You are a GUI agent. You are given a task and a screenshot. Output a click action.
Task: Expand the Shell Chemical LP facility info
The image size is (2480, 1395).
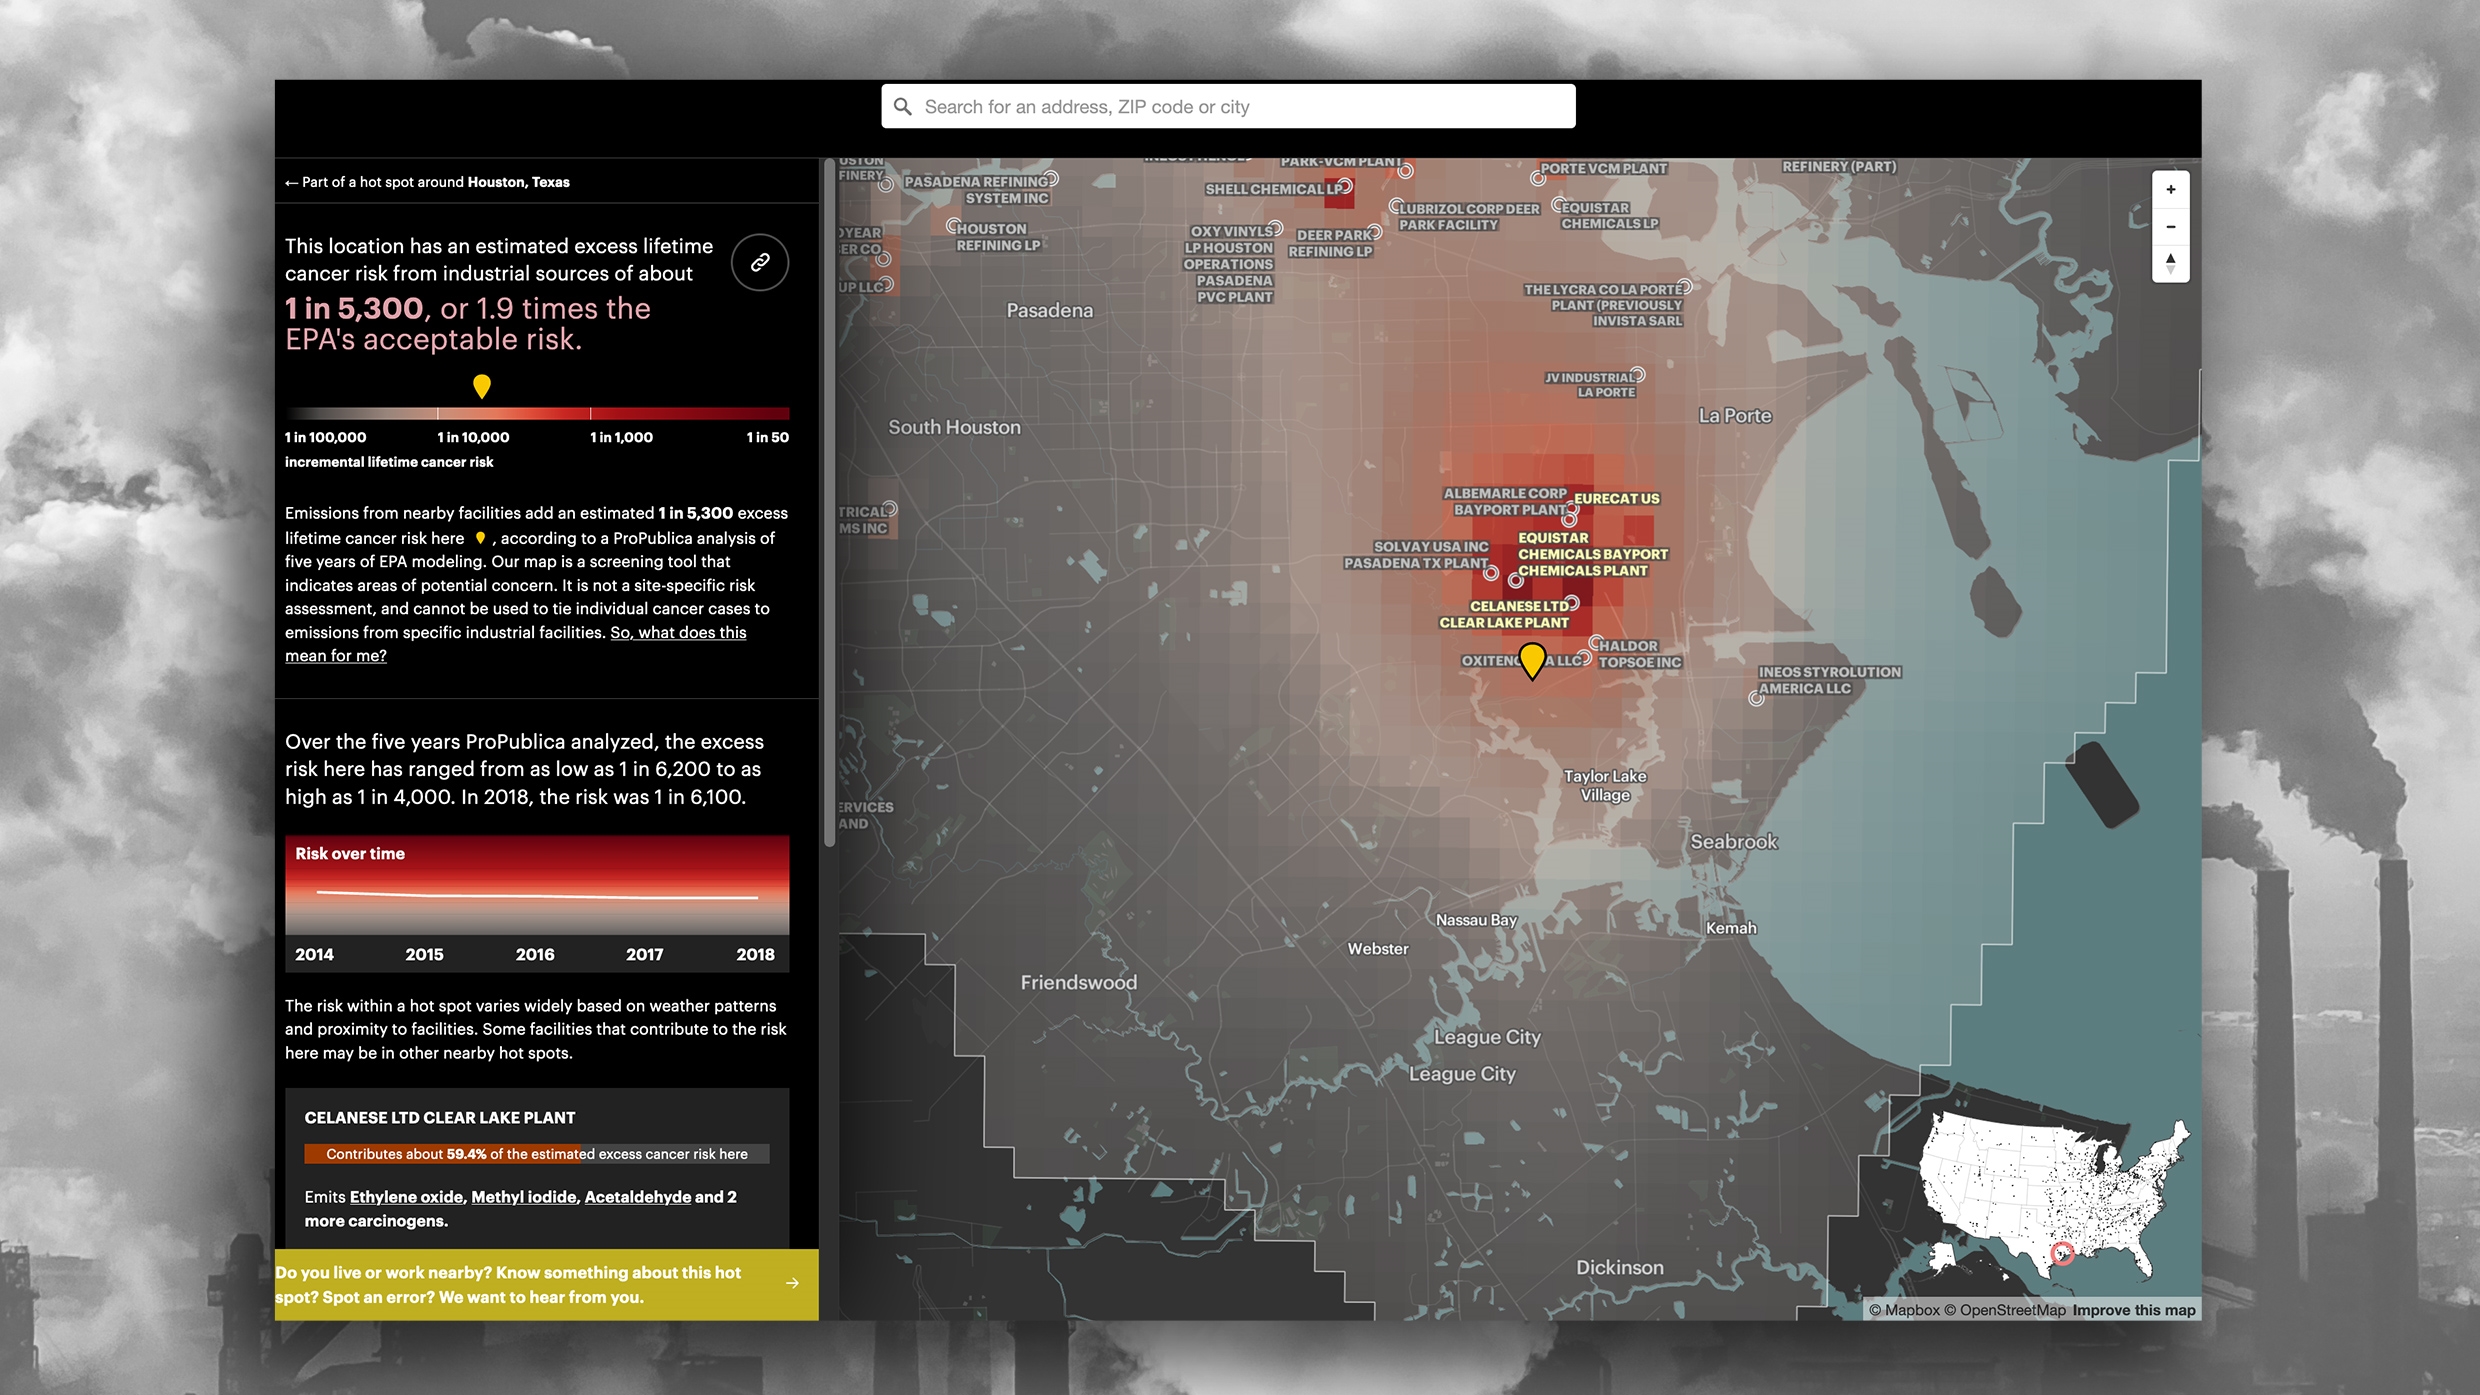1342,187
